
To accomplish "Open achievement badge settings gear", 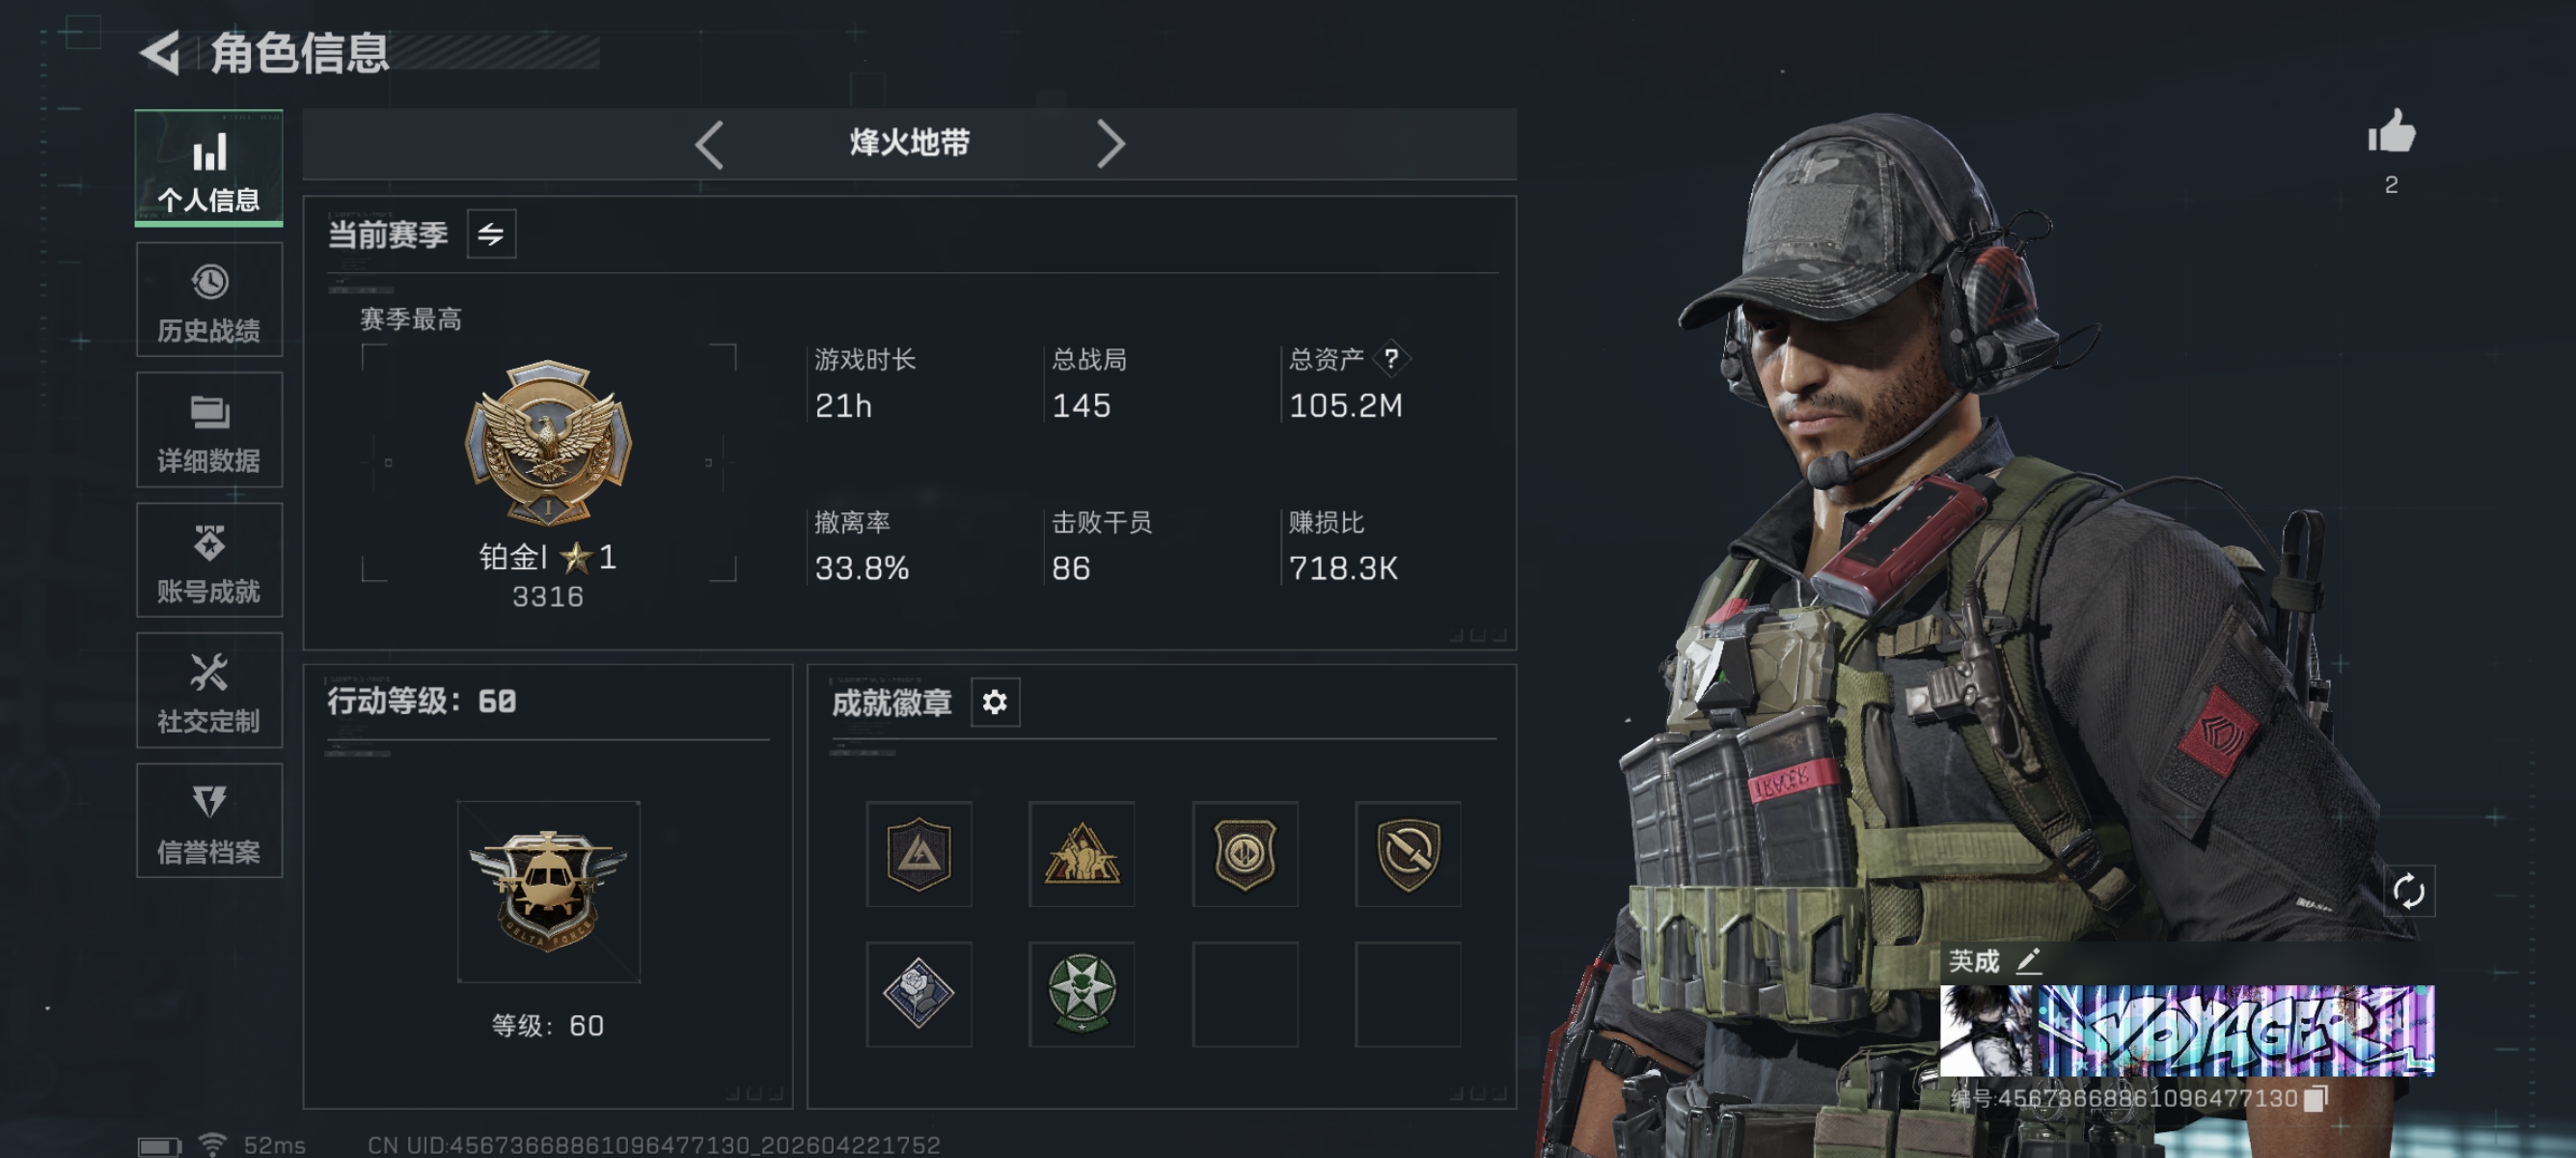I will [x=994, y=702].
